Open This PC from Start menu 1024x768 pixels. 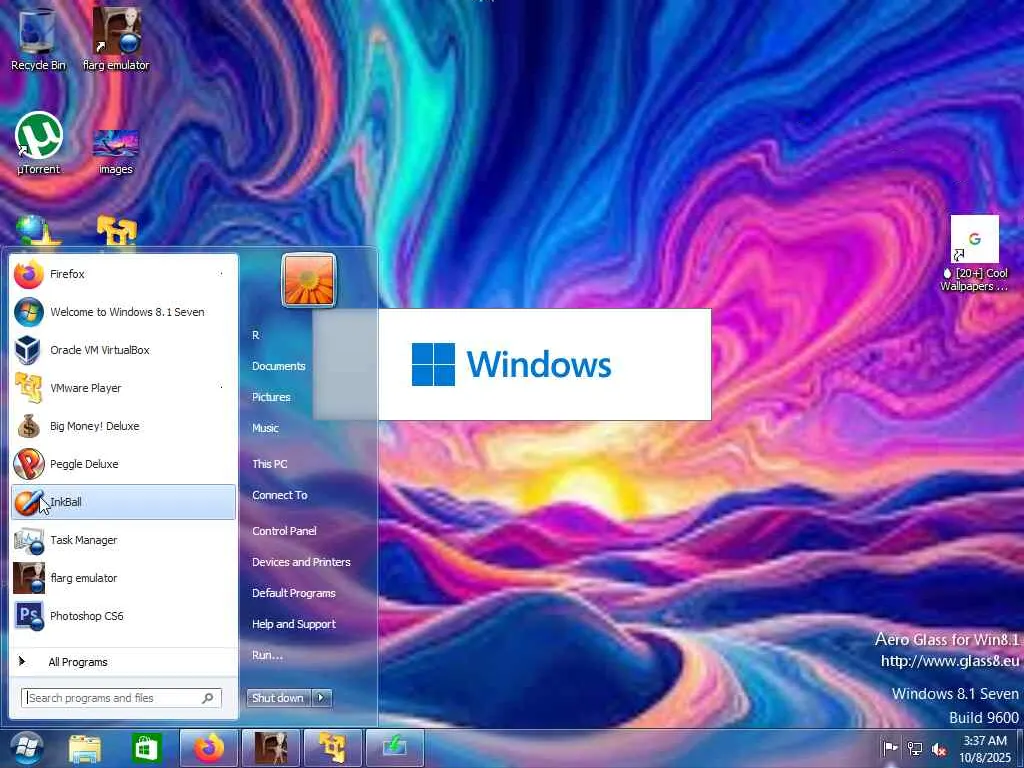[270, 464]
